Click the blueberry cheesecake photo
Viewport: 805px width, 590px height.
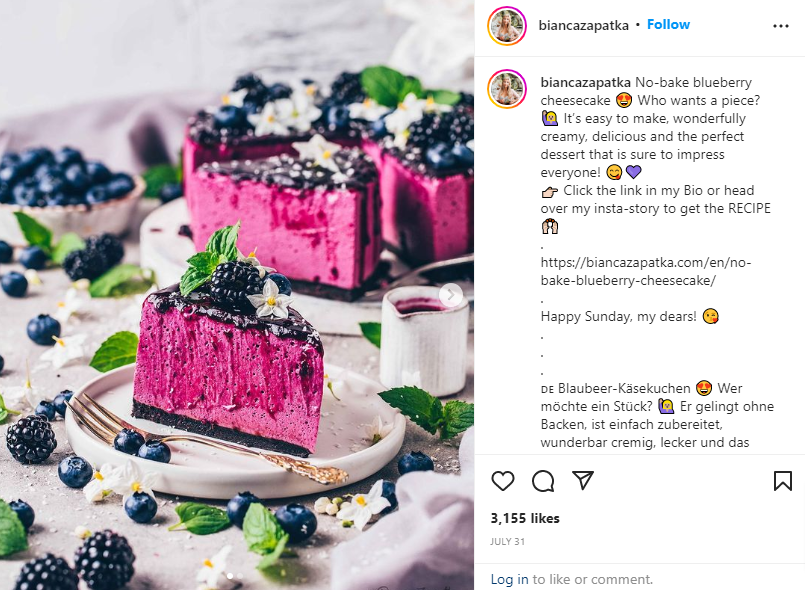tap(237, 295)
